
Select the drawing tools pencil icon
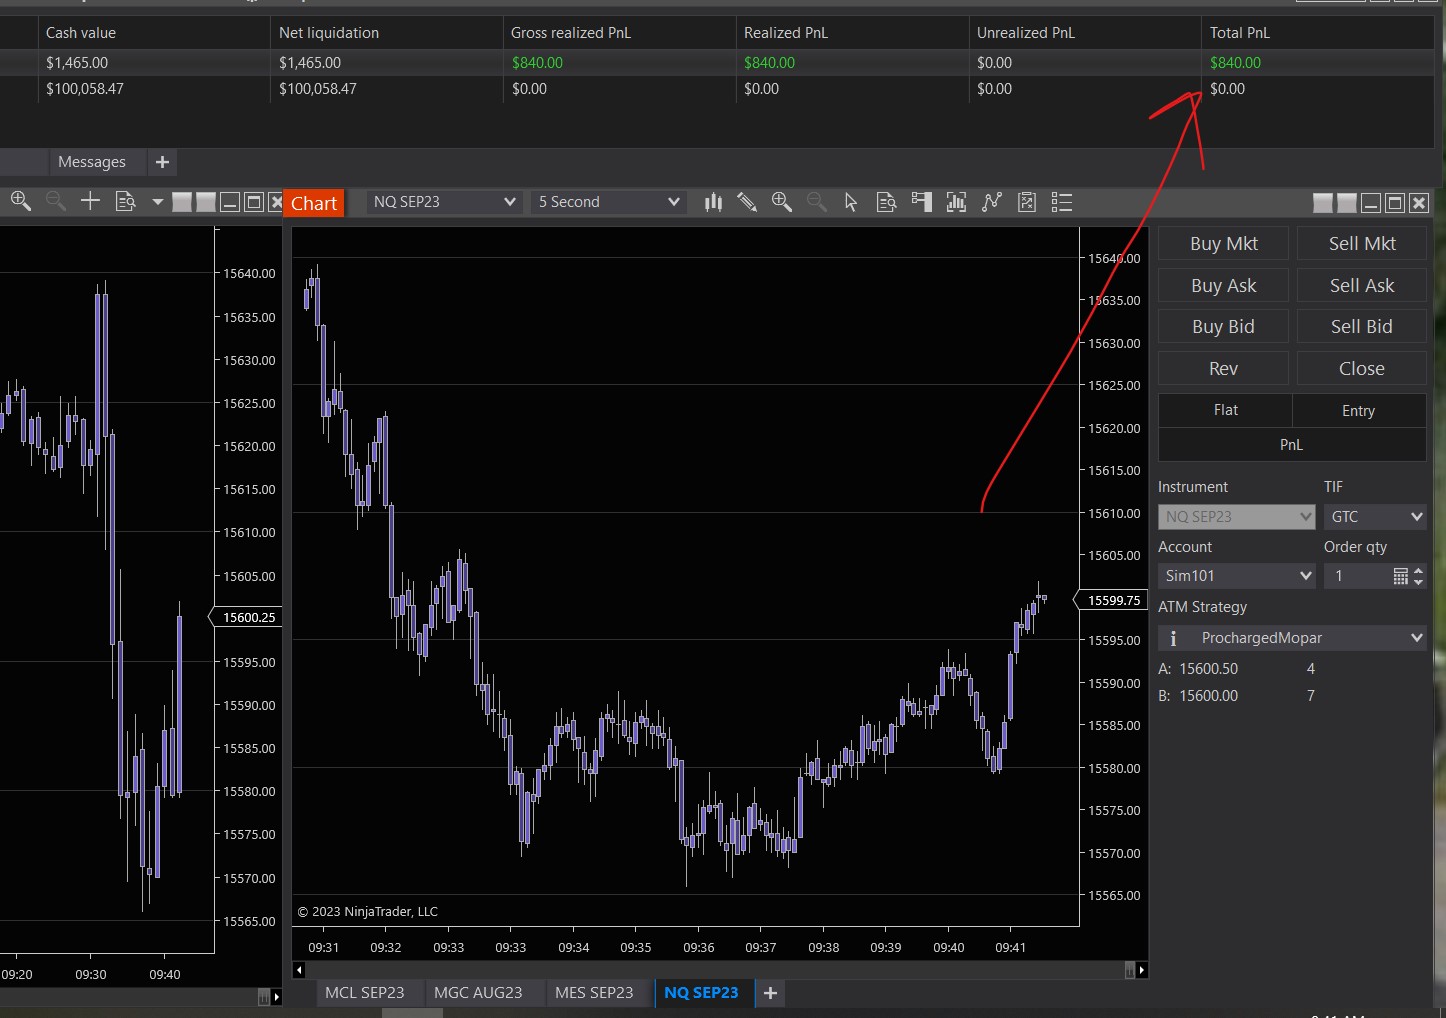pyautogui.click(x=747, y=203)
